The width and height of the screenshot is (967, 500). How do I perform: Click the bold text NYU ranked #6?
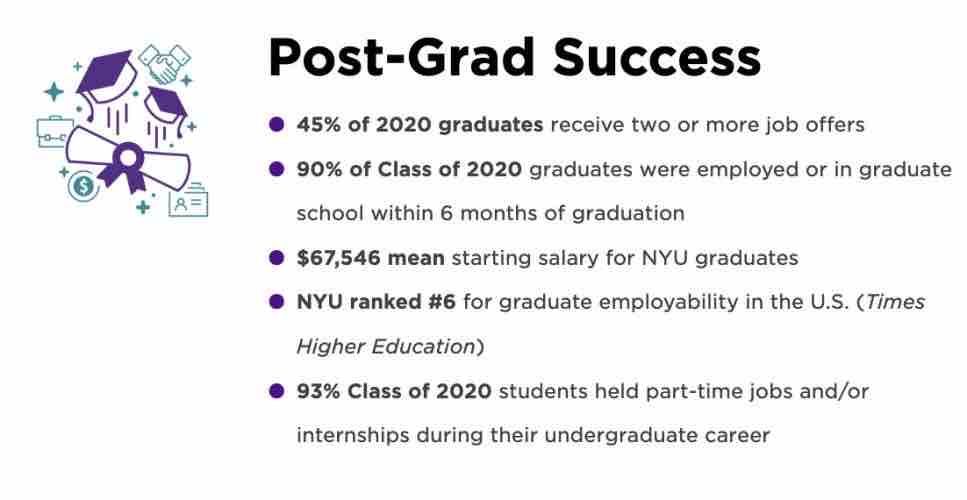coord(376,302)
